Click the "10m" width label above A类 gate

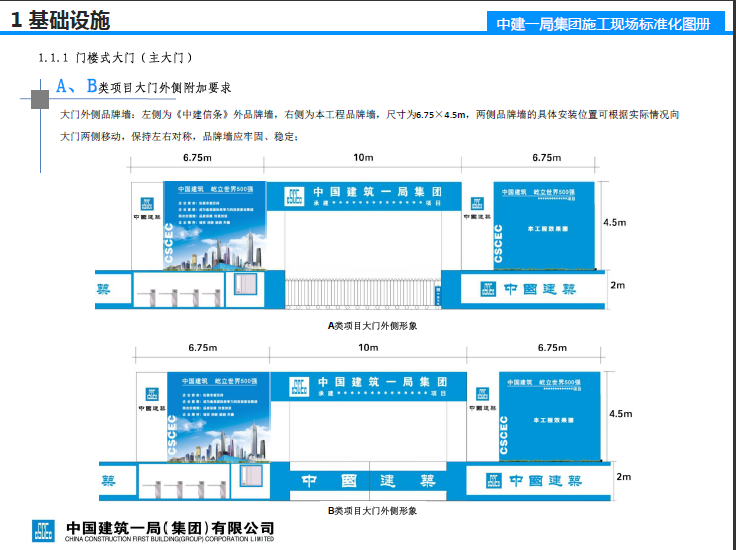tap(363, 158)
